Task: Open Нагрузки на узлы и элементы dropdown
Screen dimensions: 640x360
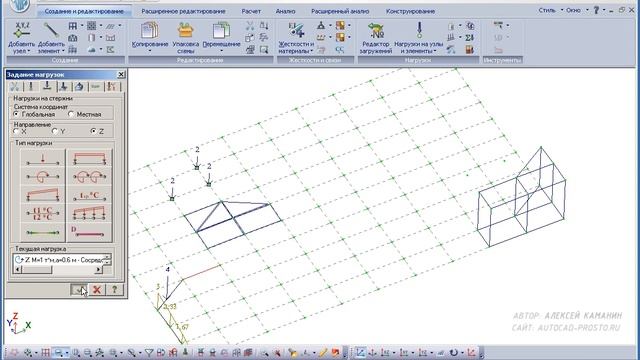Action: (x=435, y=51)
